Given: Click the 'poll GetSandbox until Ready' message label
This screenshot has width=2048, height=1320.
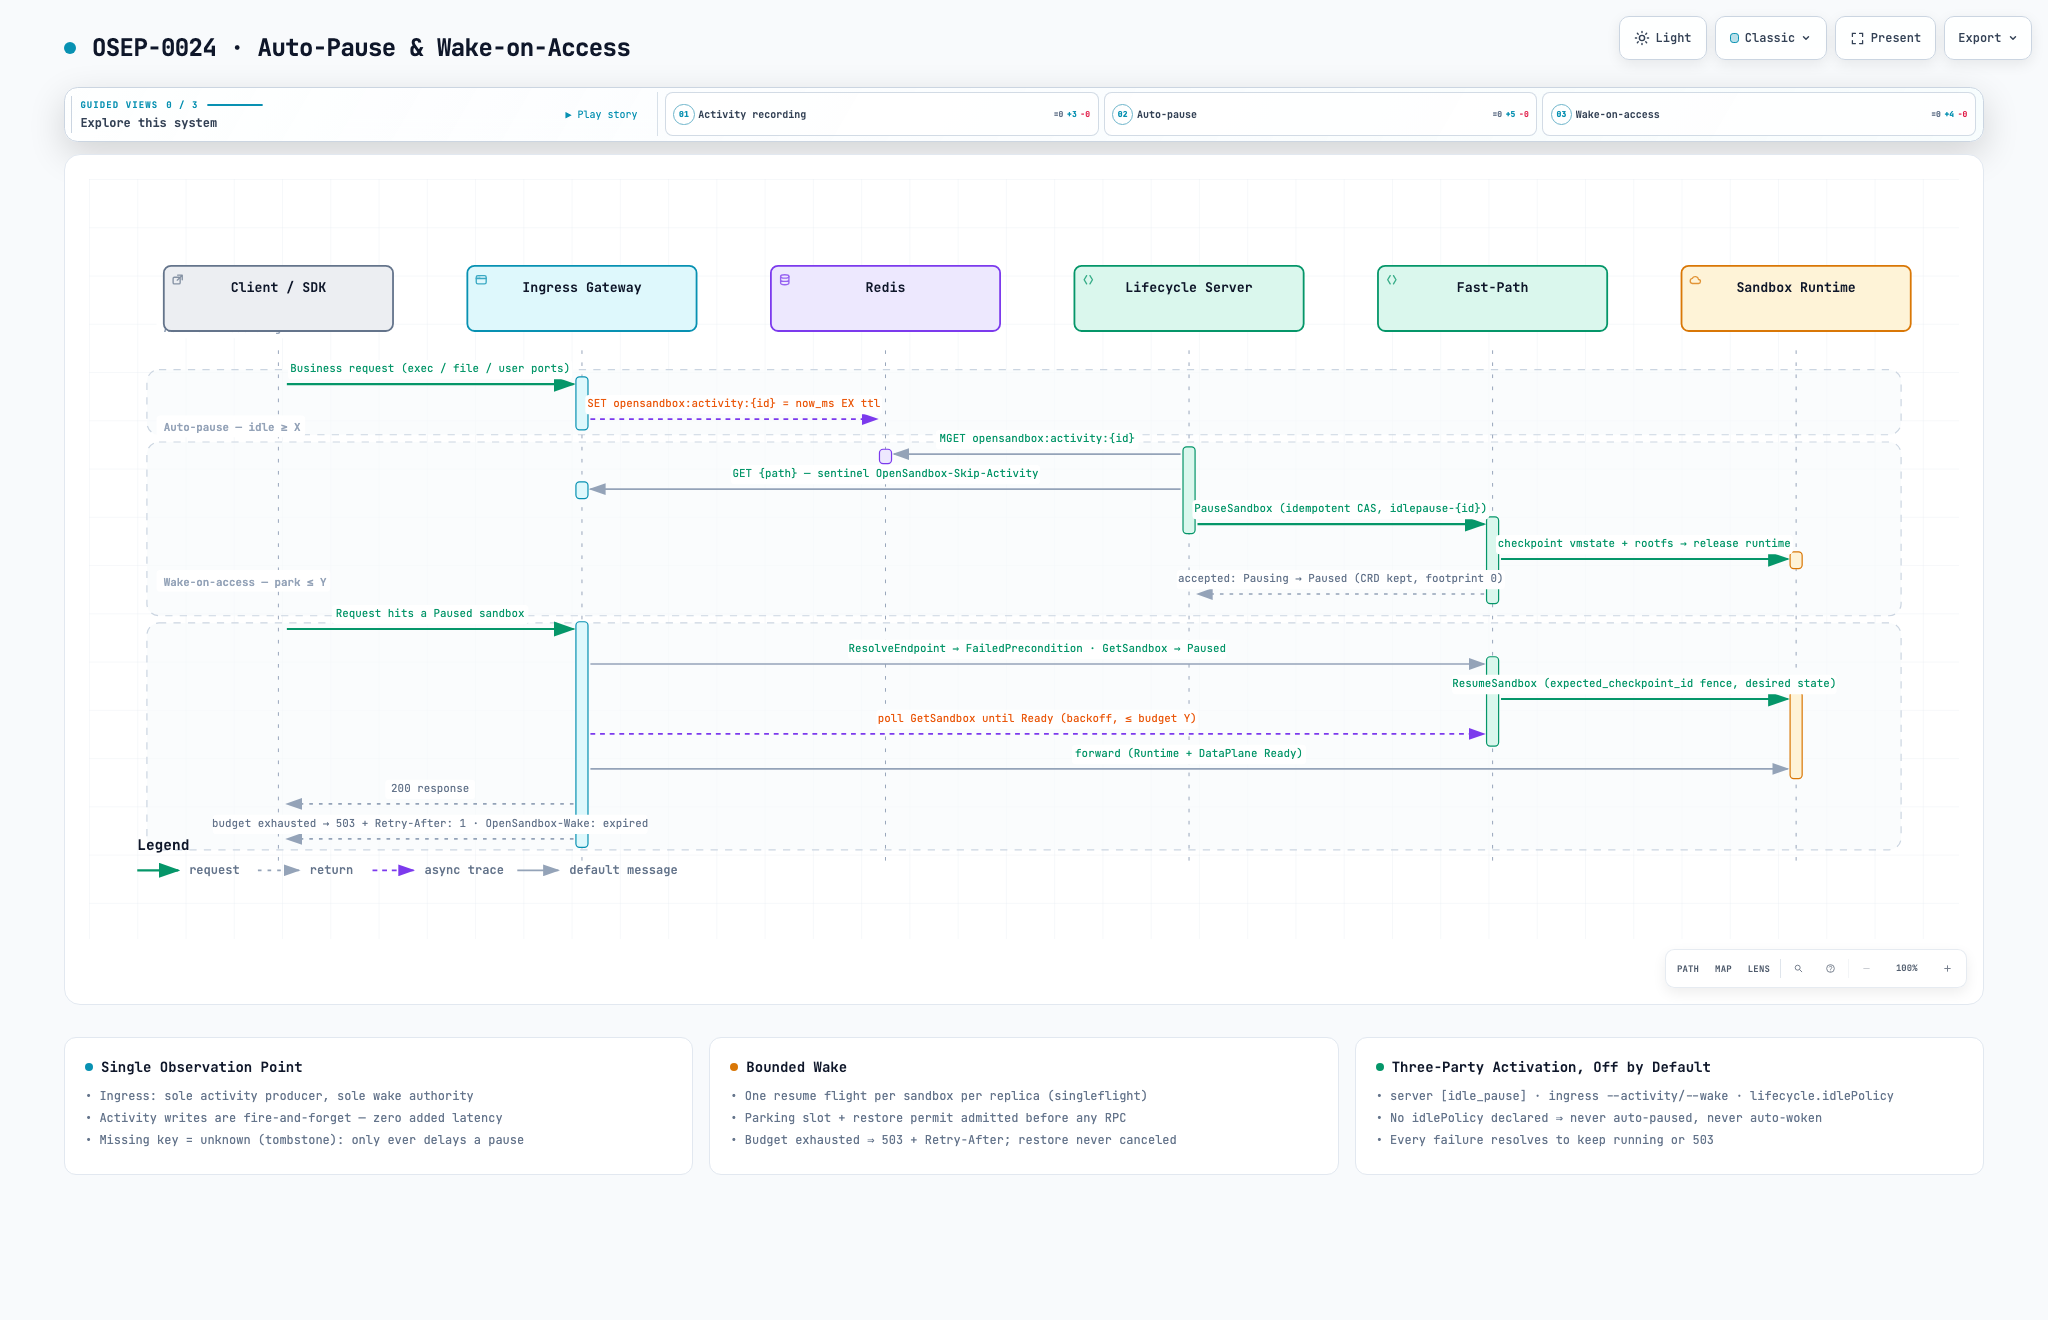Looking at the screenshot, I should tap(1037, 718).
